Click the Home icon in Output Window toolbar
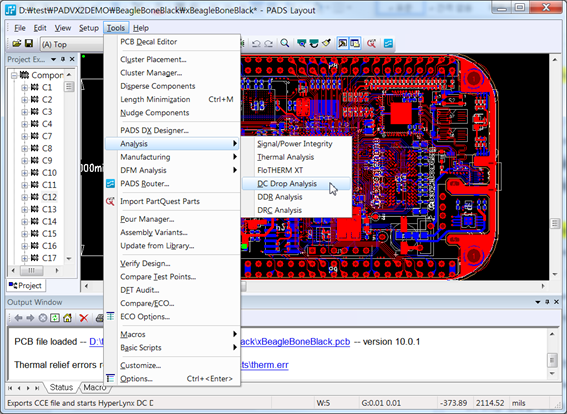Screen dimensions: 567x414 click(x=67, y=318)
